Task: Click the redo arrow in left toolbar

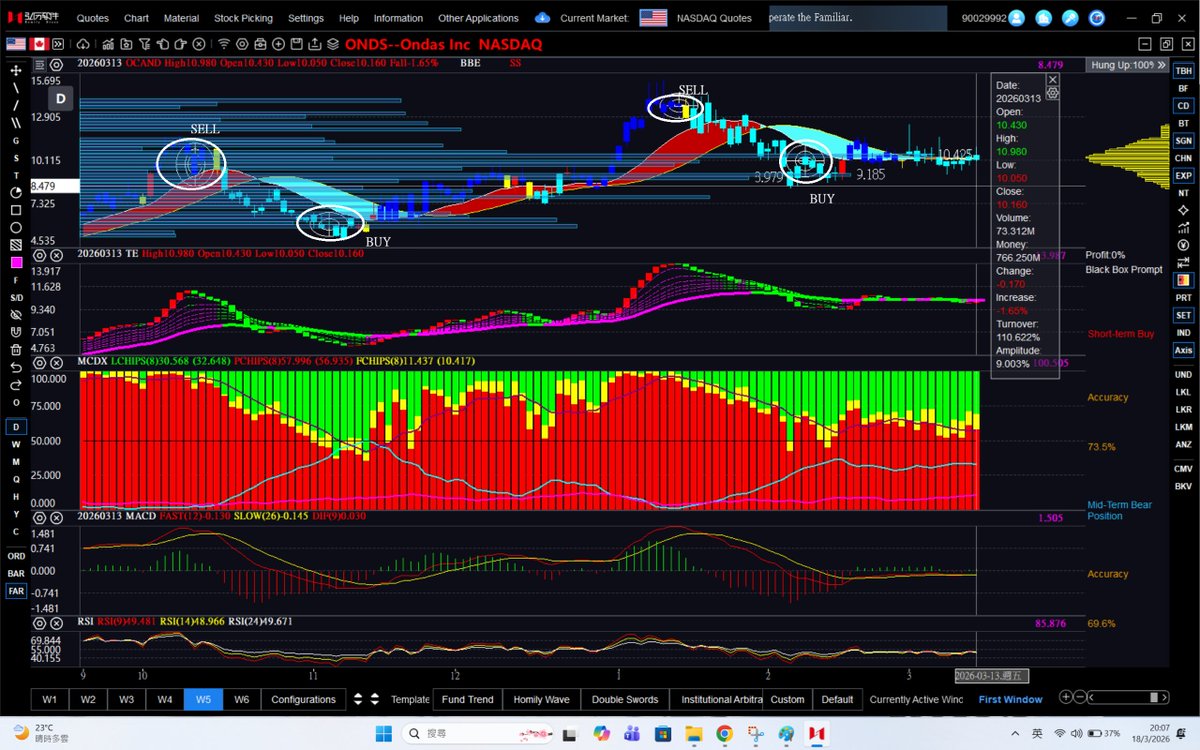Action: 16,384
